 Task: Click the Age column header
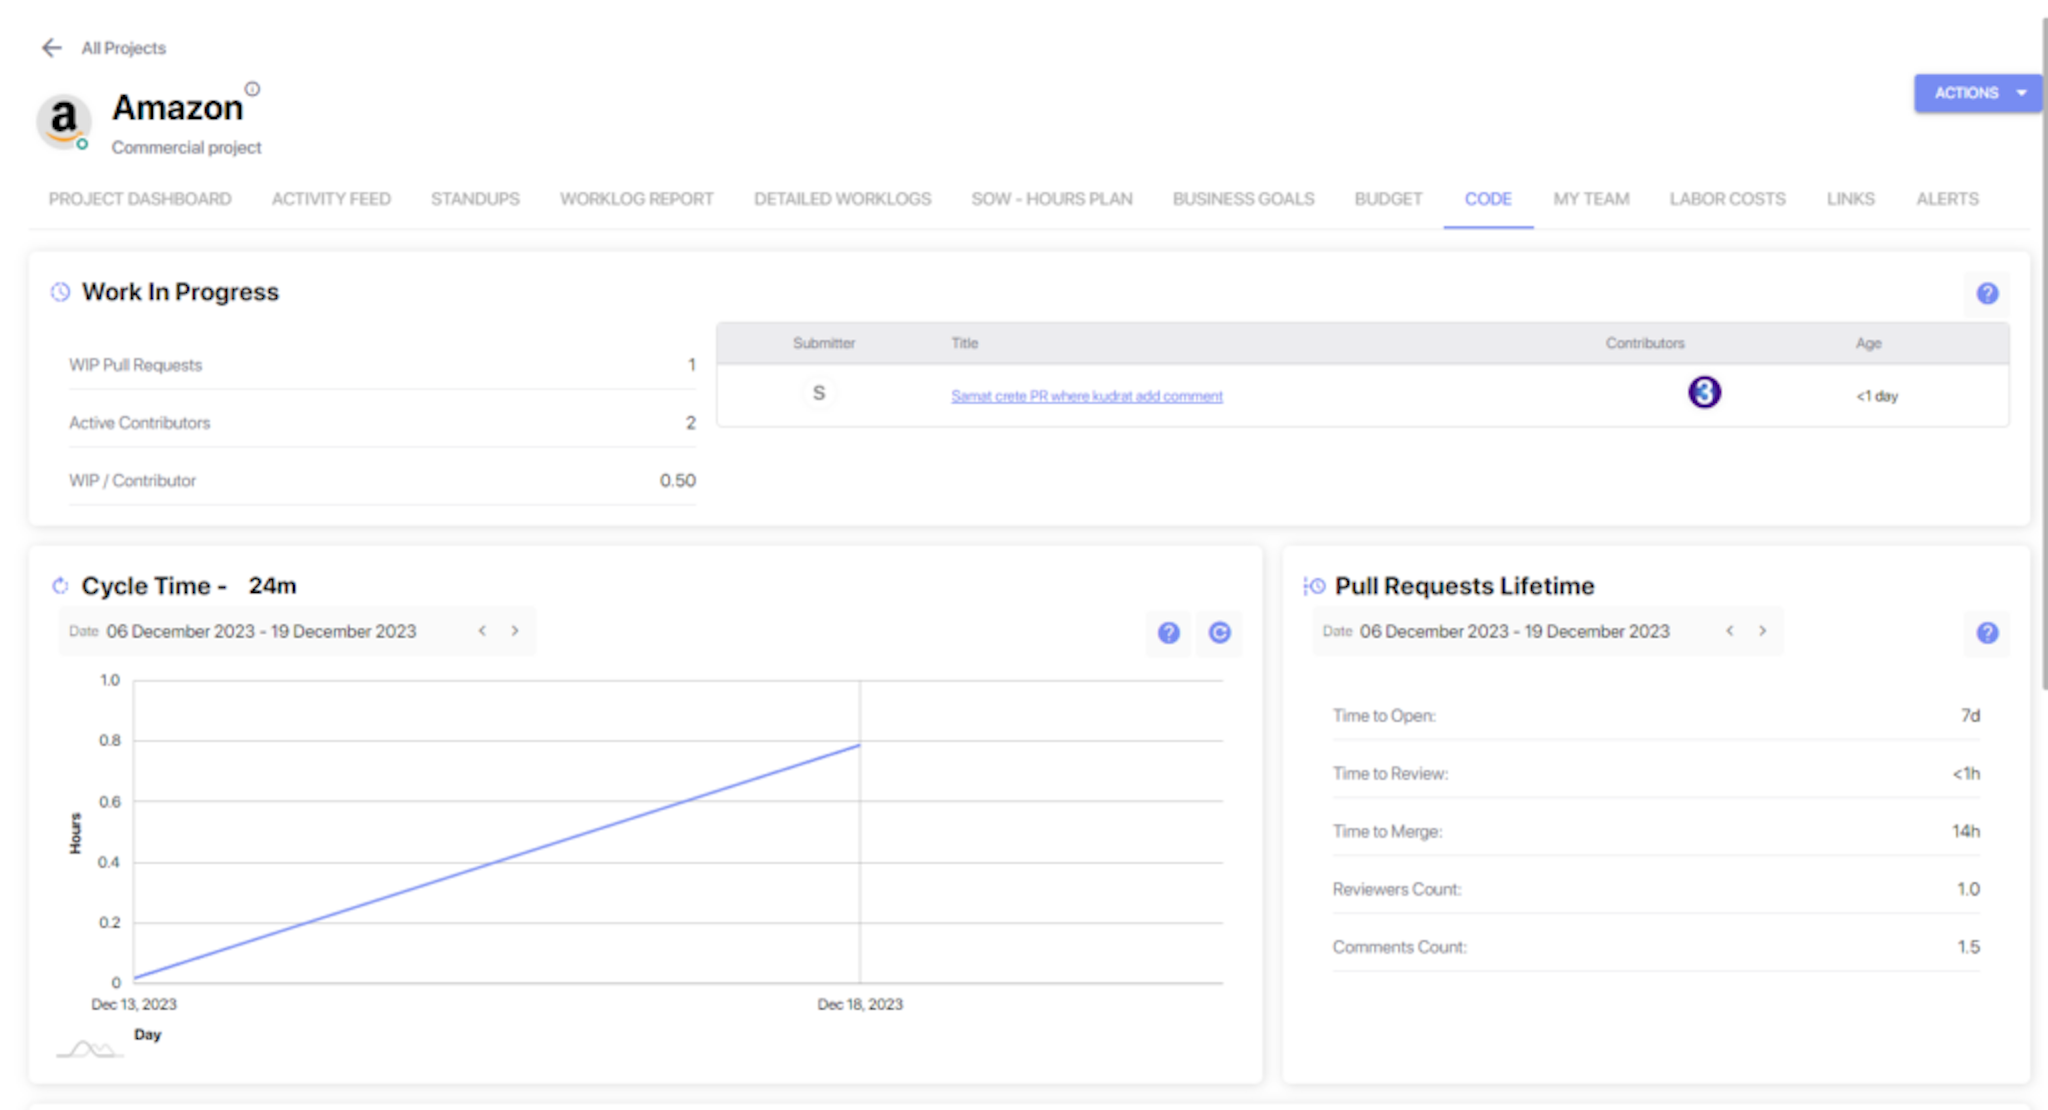1868,343
